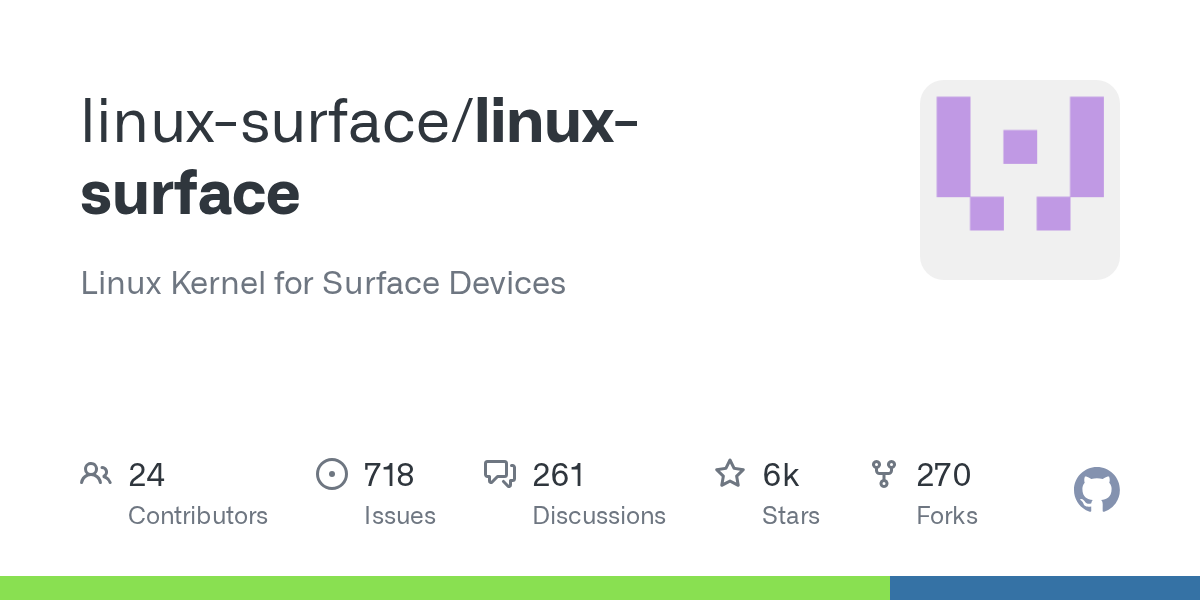Click the Stars label text

pyautogui.click(x=790, y=516)
